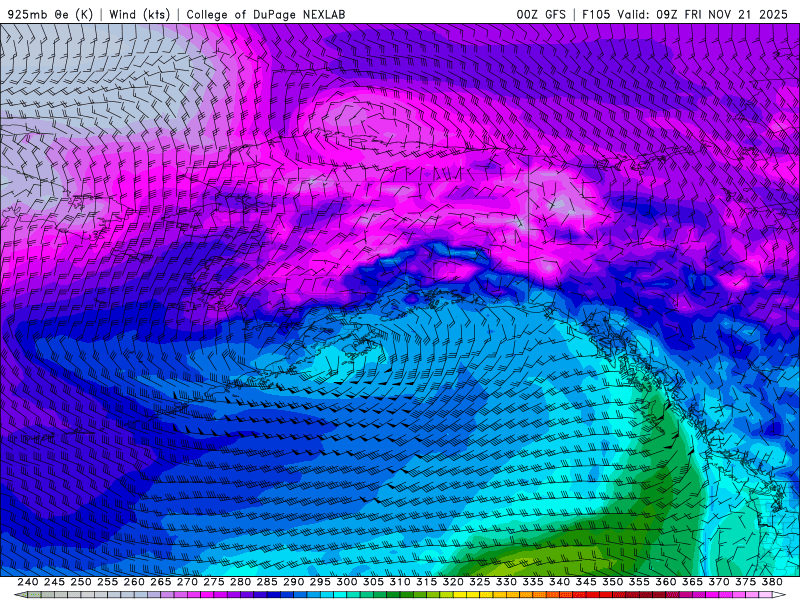Click the 380 color scale label
This screenshot has height=600, width=800.
[x=772, y=582]
